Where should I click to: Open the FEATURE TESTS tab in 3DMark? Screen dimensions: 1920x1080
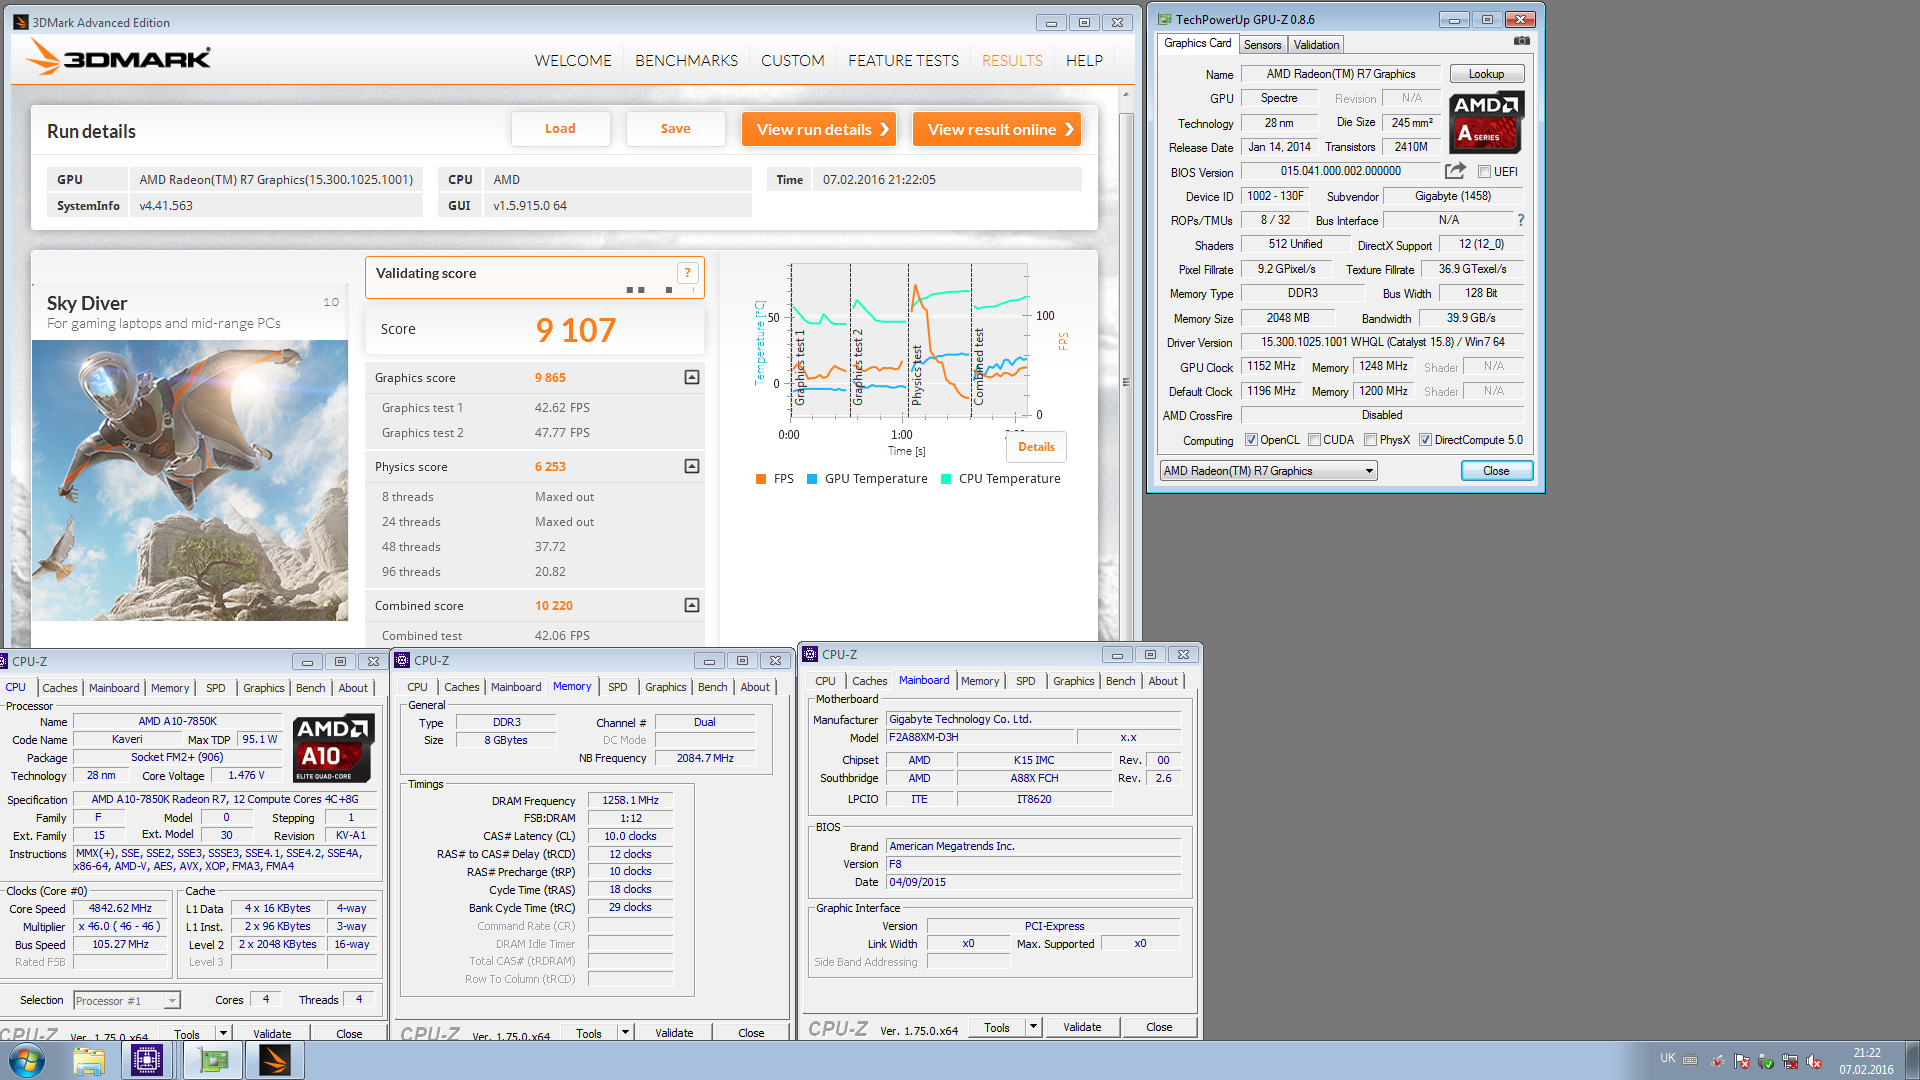tap(903, 61)
